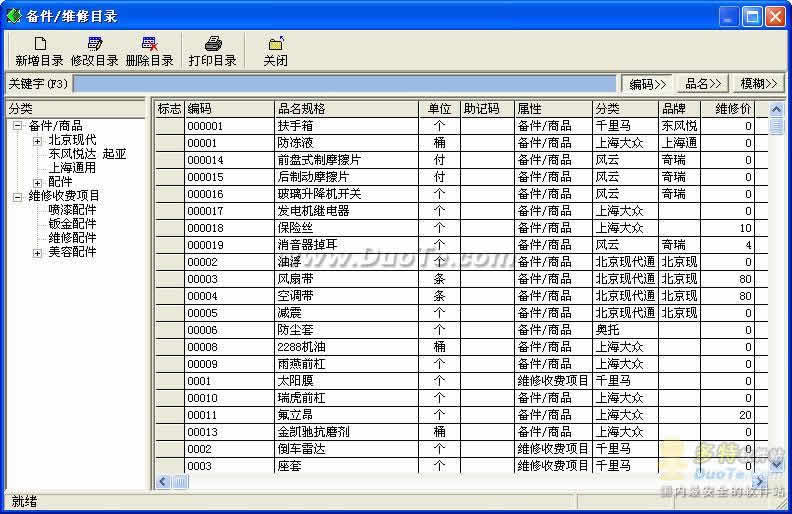
Task: Click the green app icon in title bar
Action: point(14,16)
